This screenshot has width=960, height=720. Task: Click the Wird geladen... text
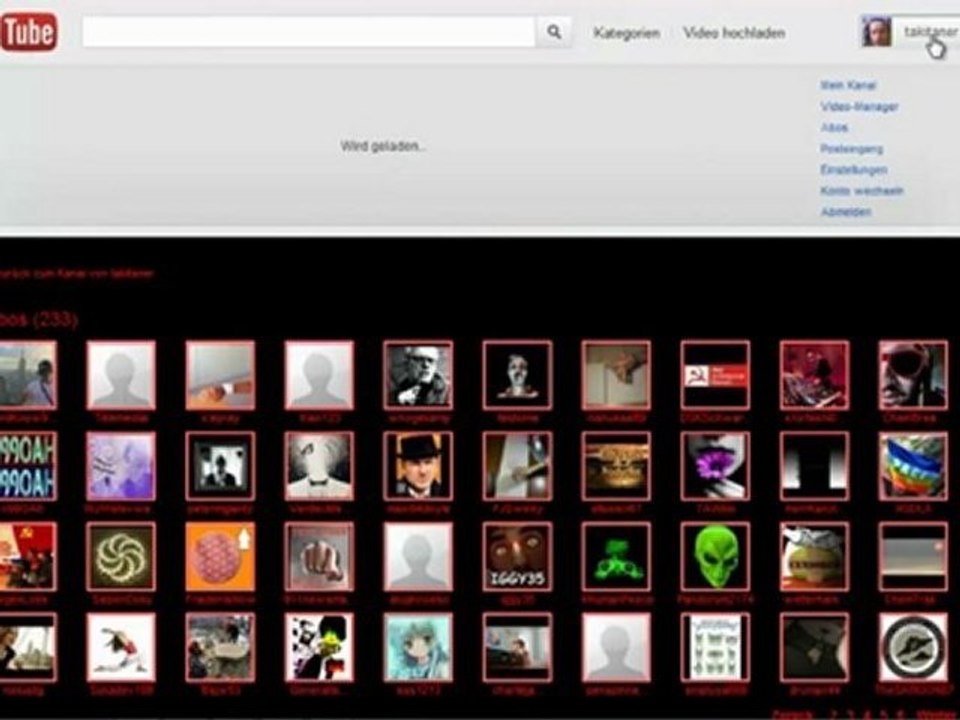pos(383,146)
